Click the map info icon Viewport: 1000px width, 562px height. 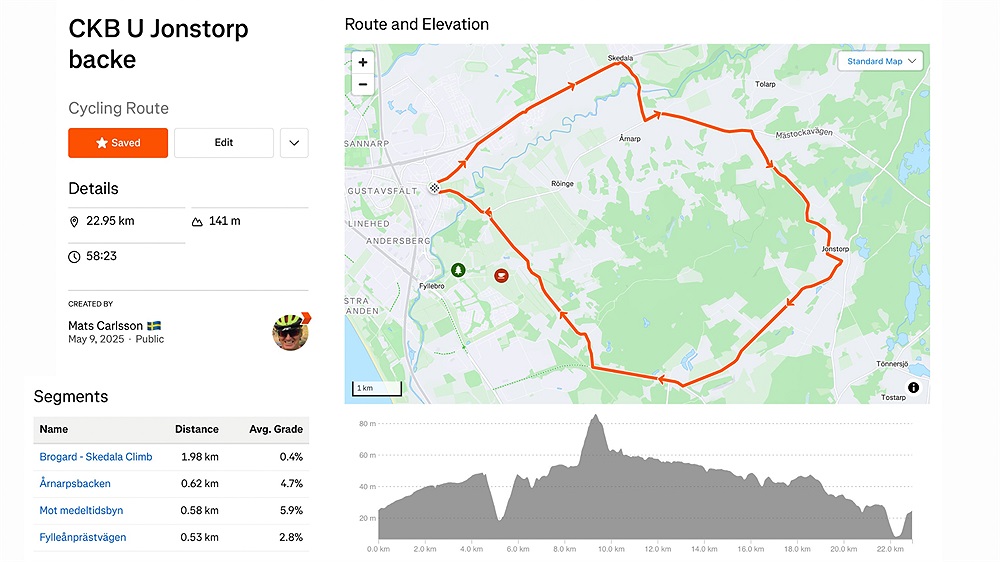point(914,388)
